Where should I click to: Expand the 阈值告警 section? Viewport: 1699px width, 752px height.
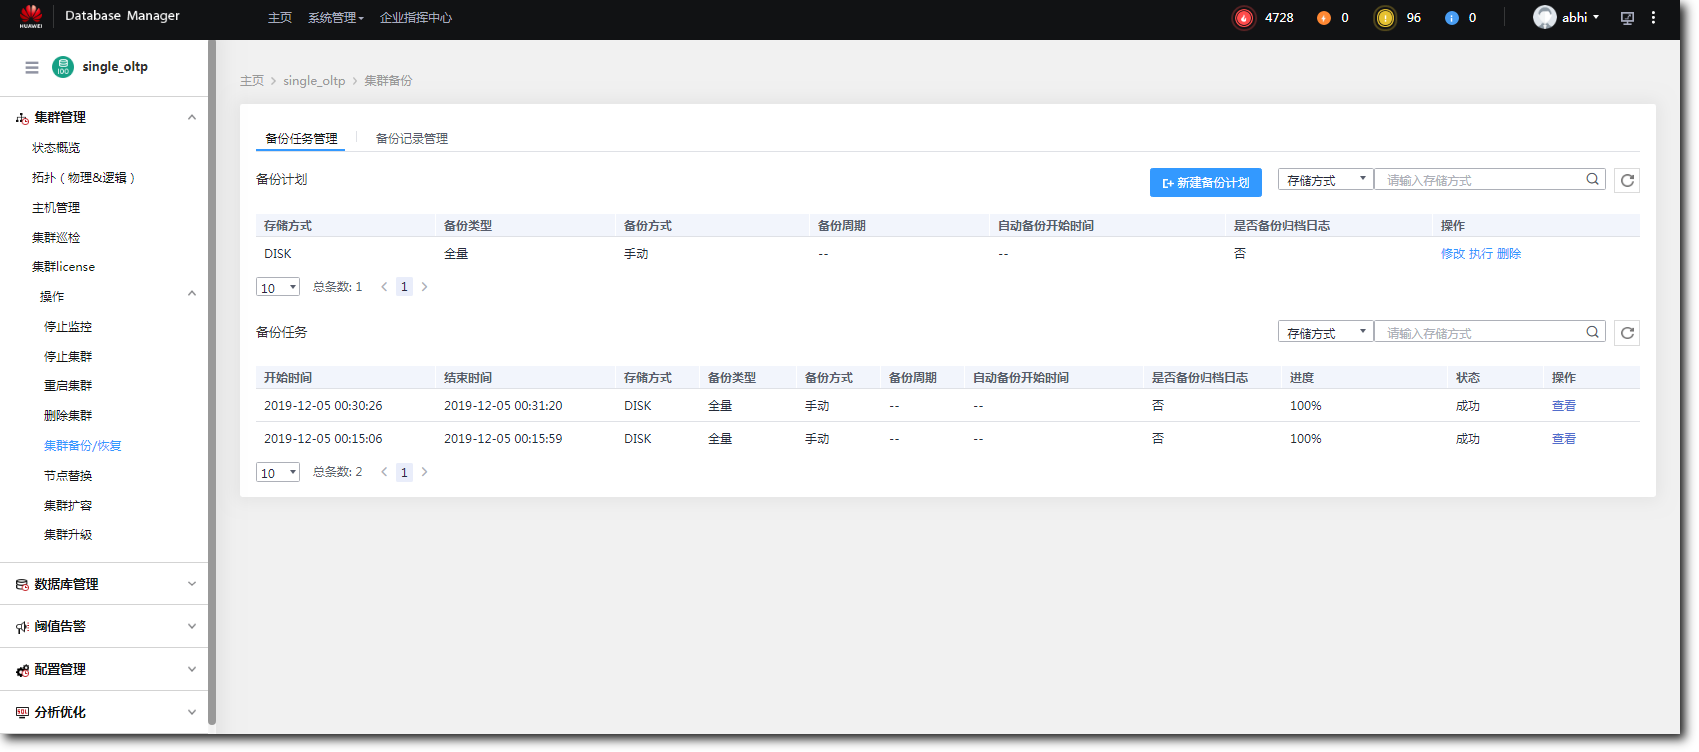tap(192, 626)
